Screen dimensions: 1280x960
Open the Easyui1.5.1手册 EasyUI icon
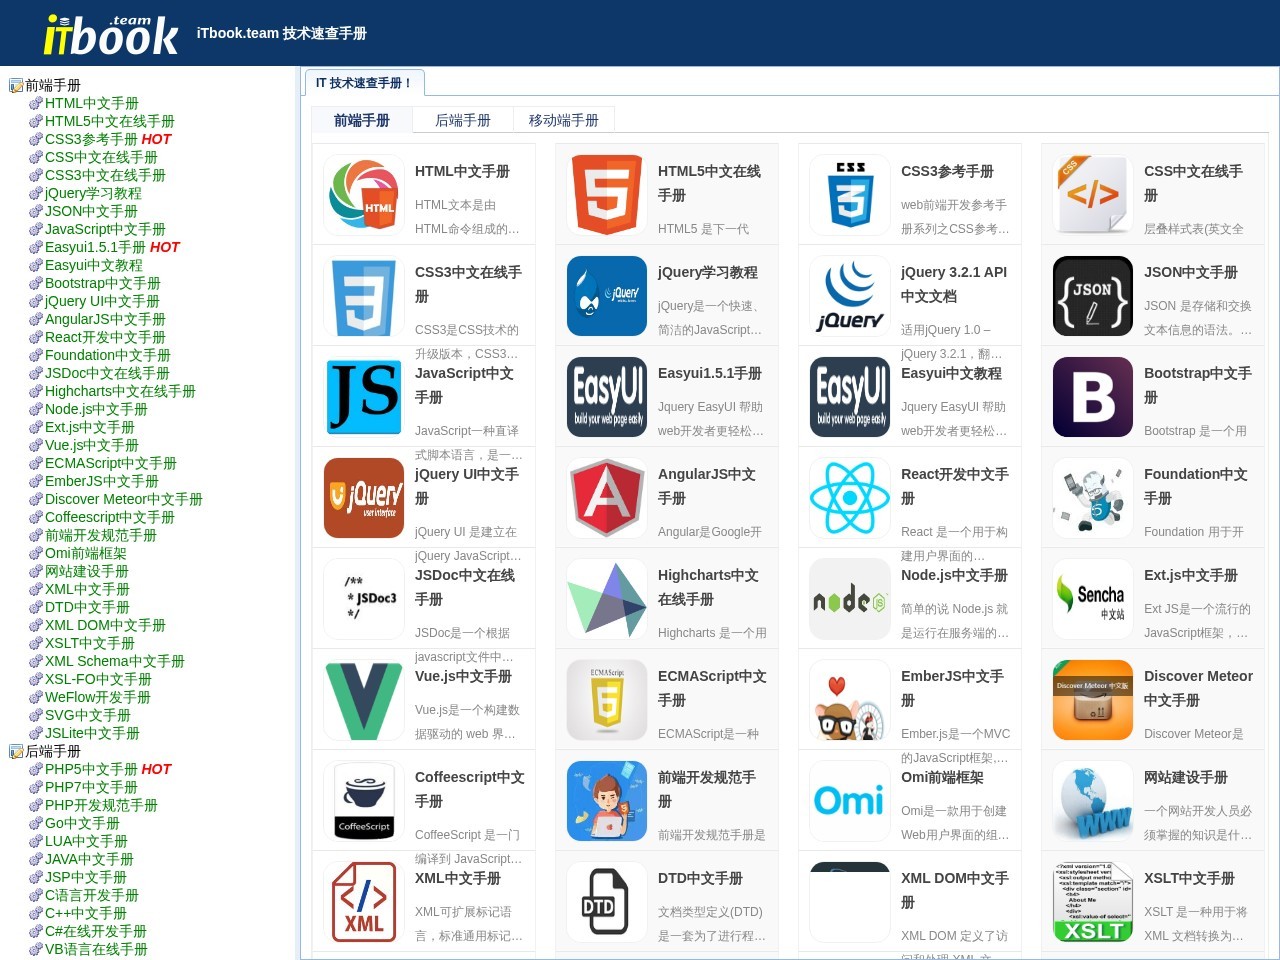coord(607,397)
